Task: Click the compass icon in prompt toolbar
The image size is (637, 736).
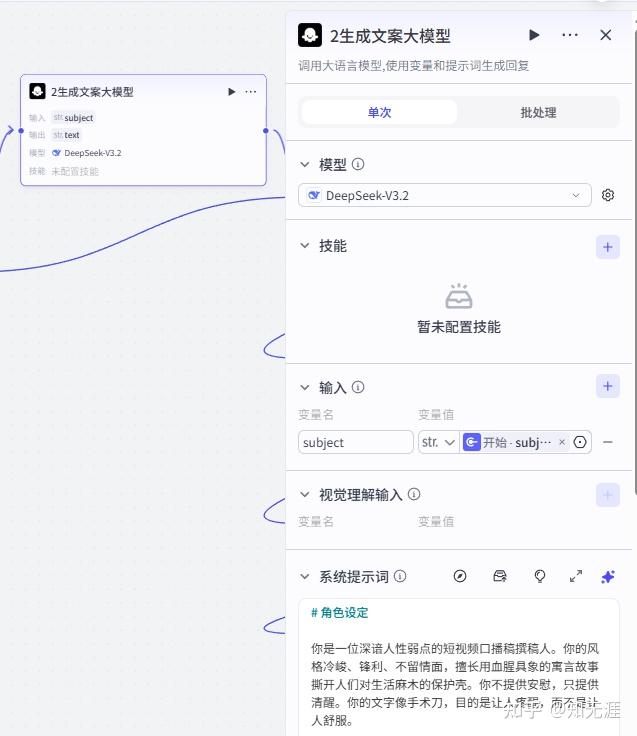Action: coord(460,576)
